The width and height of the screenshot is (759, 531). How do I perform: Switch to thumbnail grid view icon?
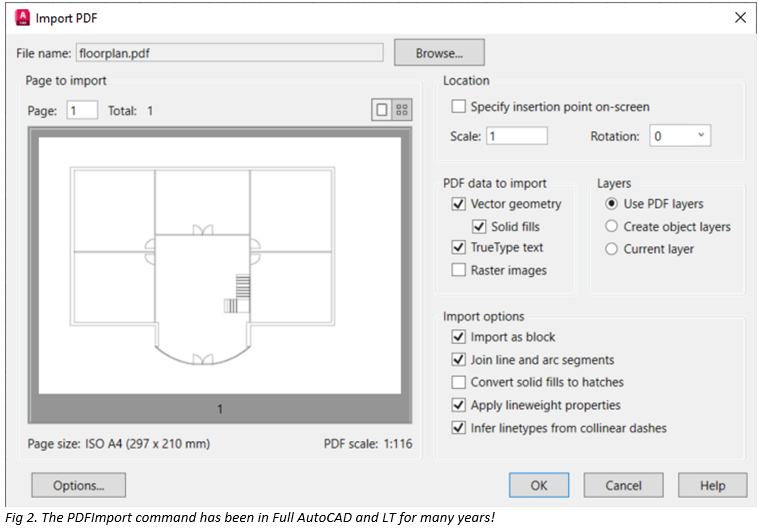point(402,110)
